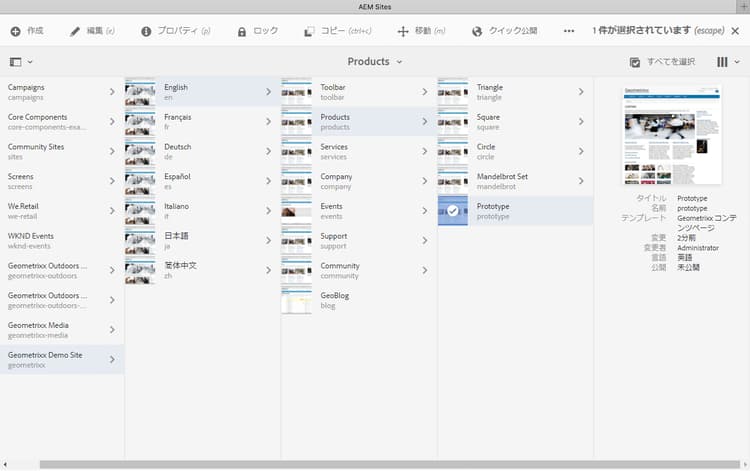Click the Move arrows icon
750x471 pixels.
pos(403,32)
